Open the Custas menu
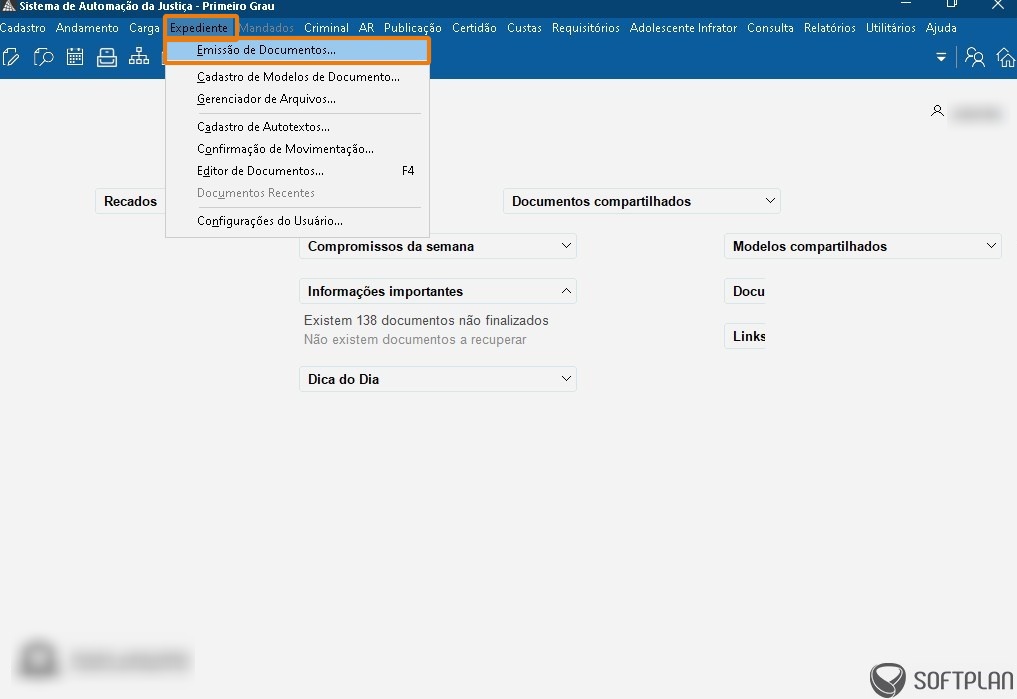The height and width of the screenshot is (699, 1017). pos(524,28)
